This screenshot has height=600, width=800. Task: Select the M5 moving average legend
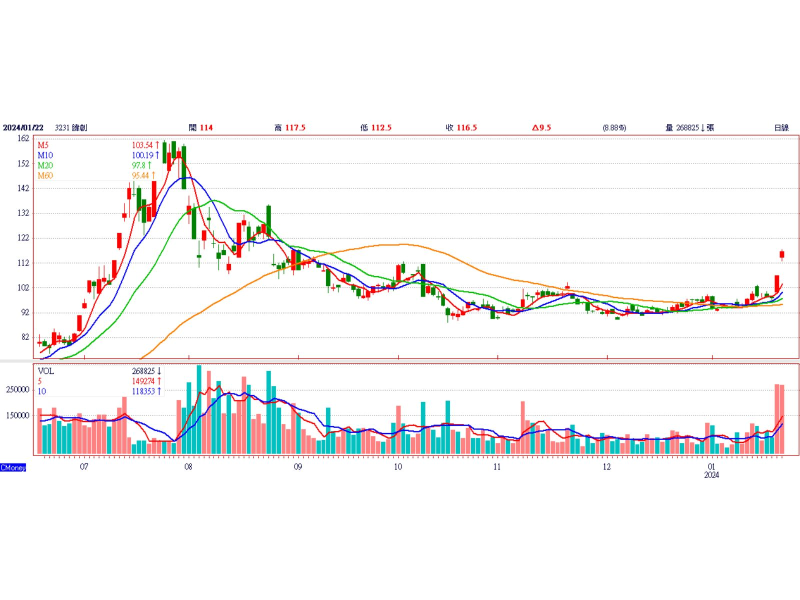pos(44,146)
